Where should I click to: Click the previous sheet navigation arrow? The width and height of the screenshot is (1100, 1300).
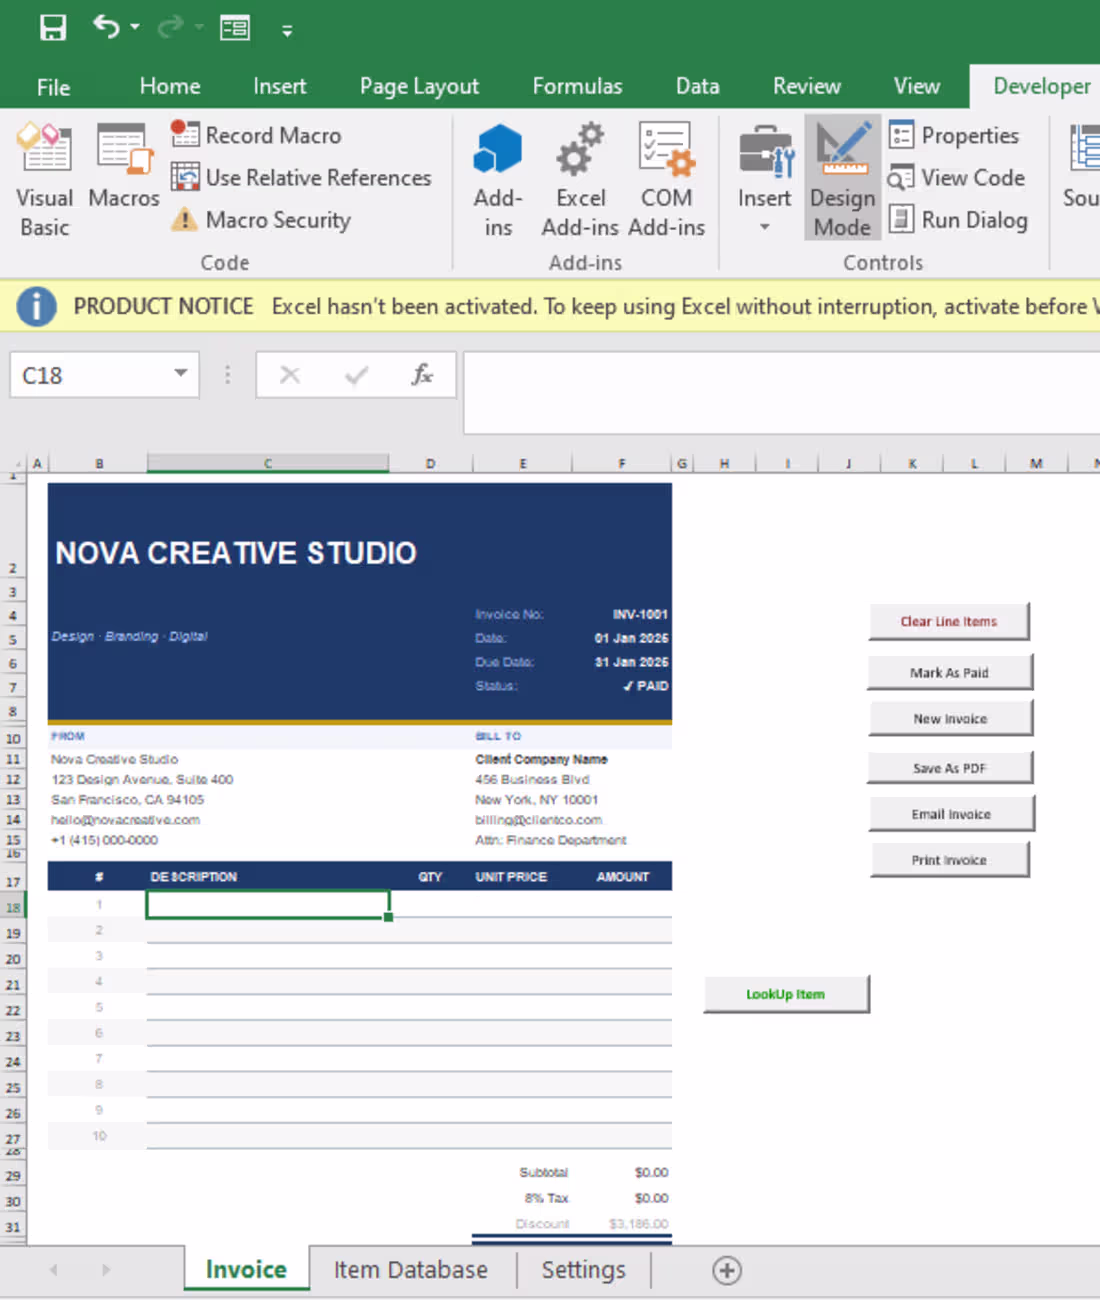pos(54,1270)
